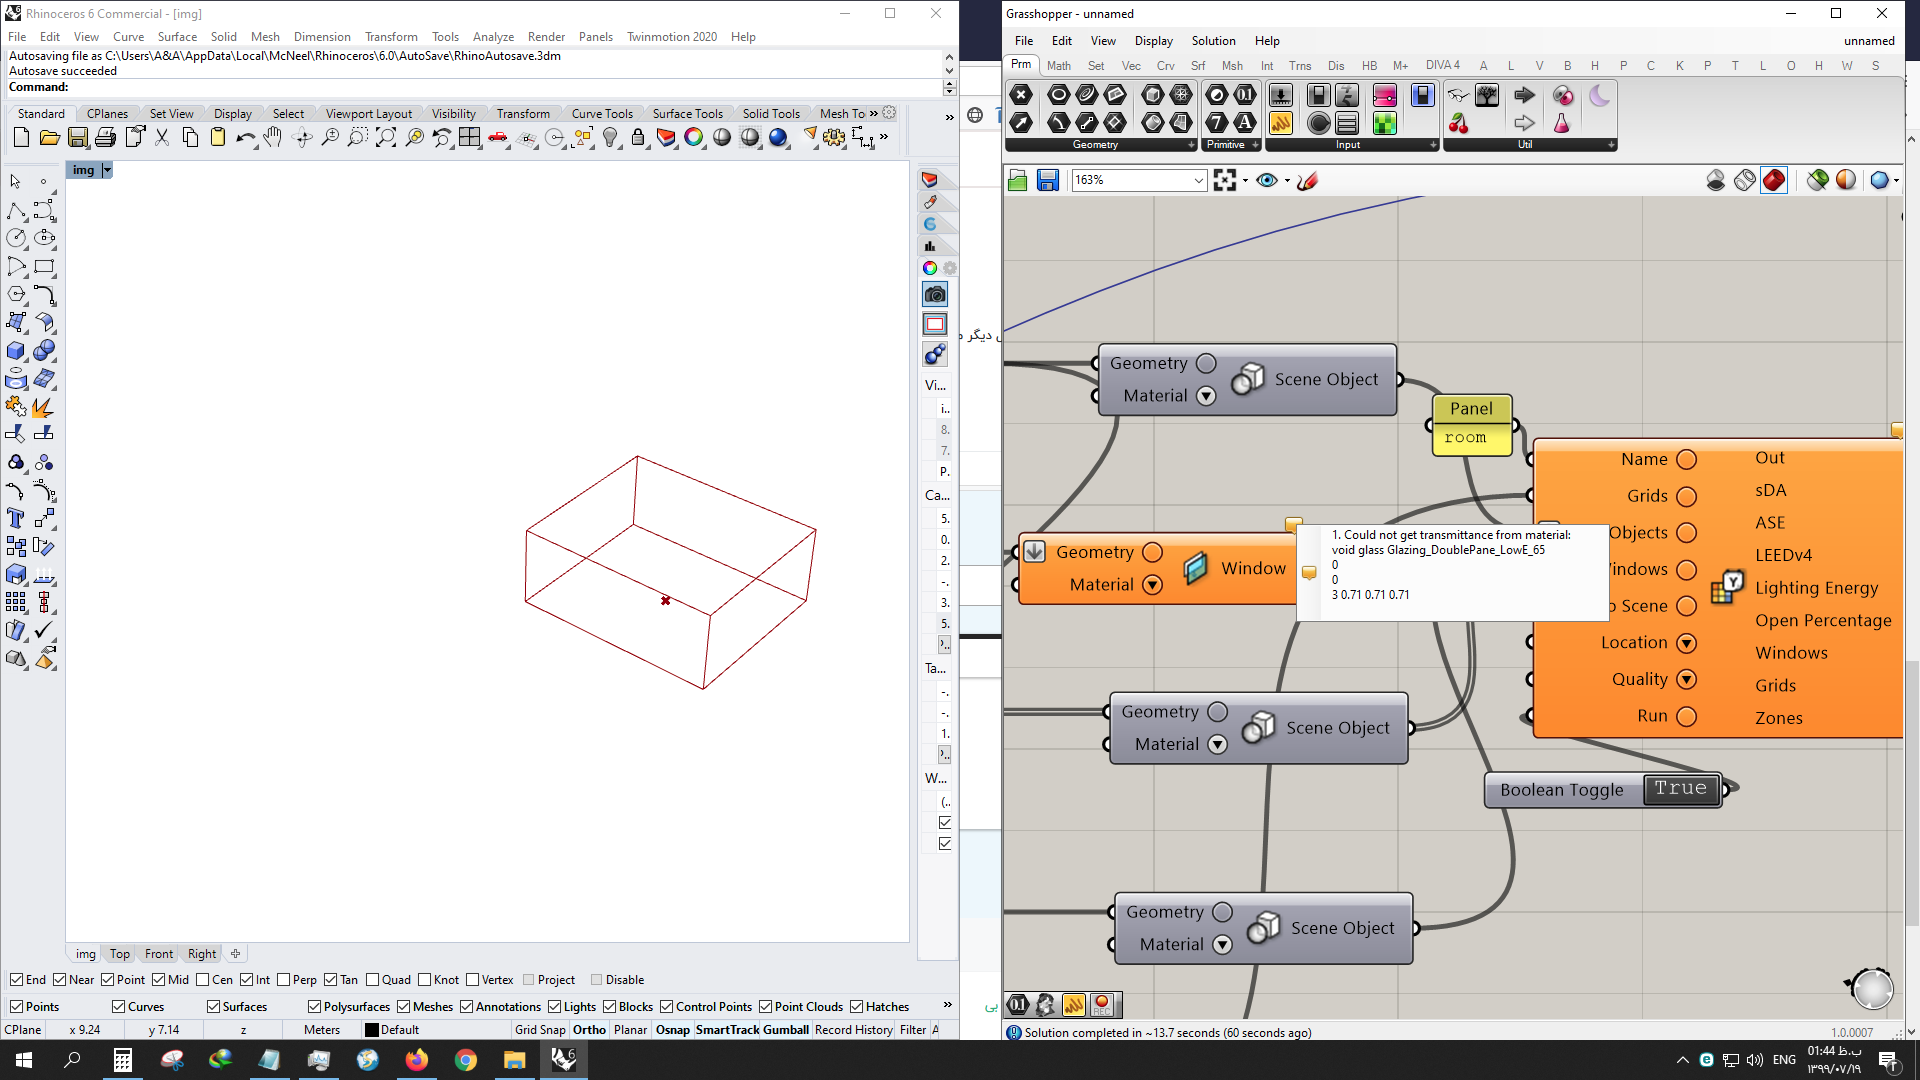This screenshot has height=1080, width=1920.
Task: Enable the Perp osnap checkbox
Action: point(283,980)
